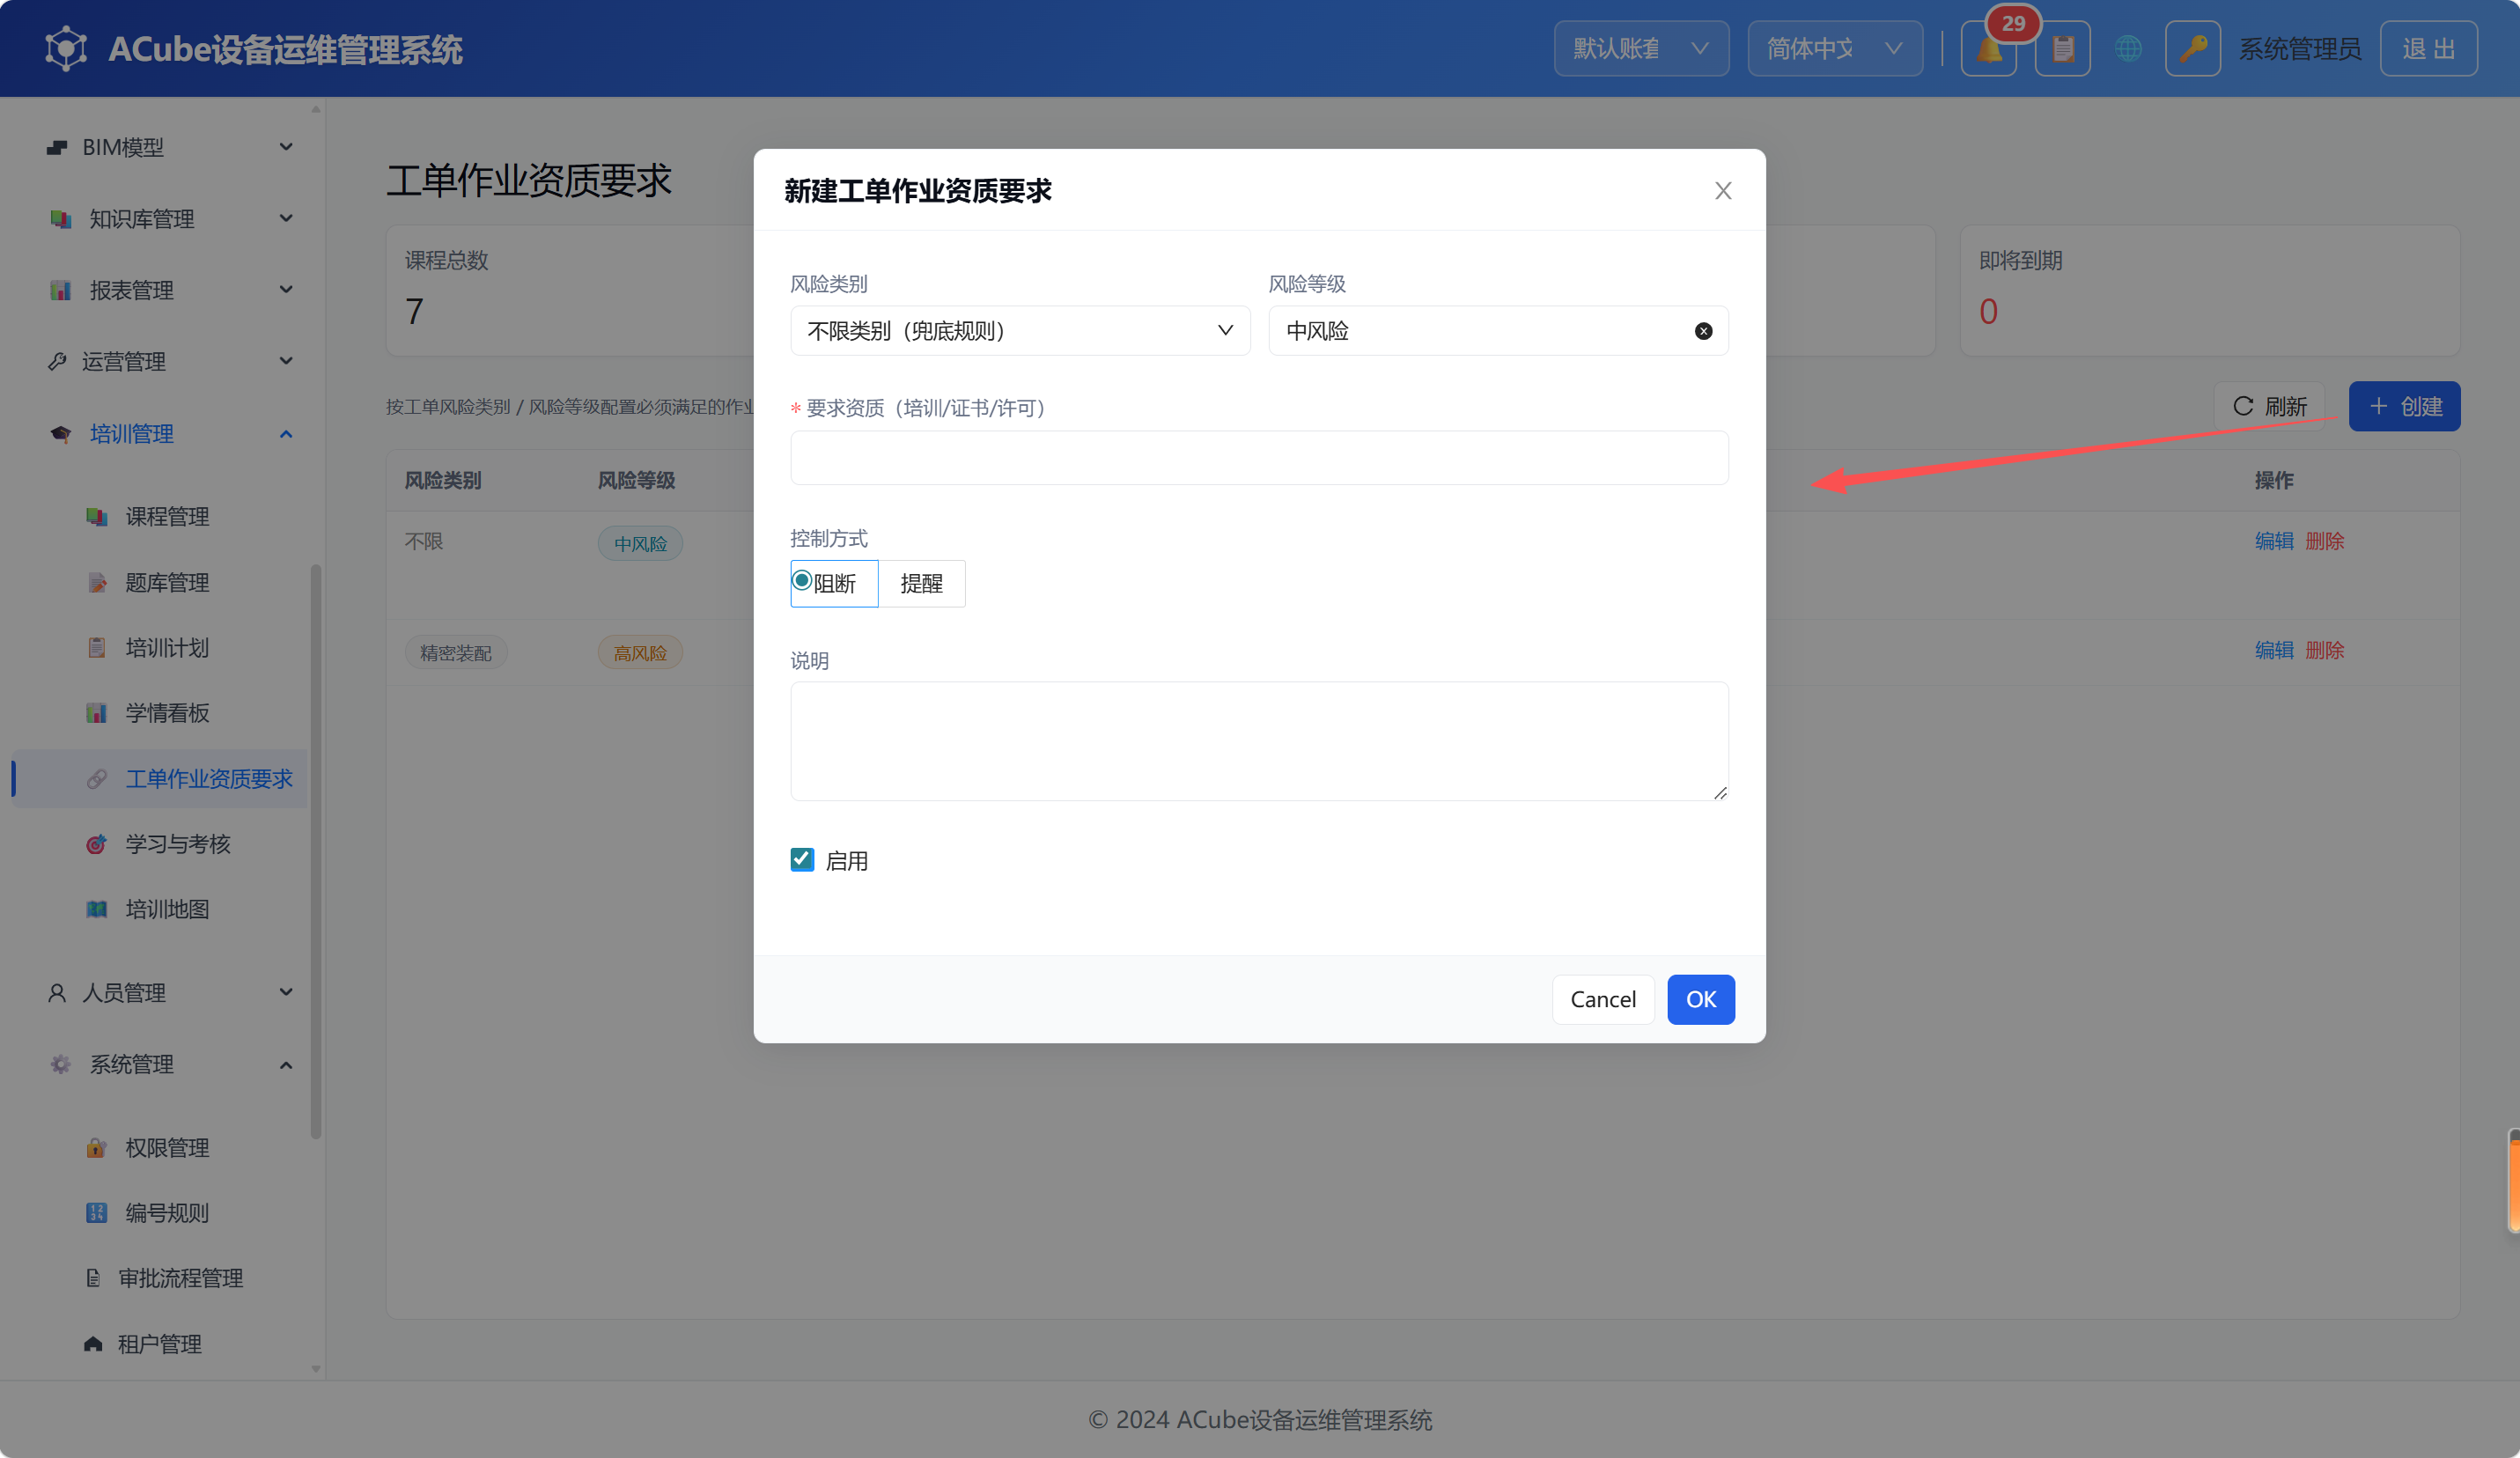Click the 题库管理 sidebar icon
Screen dimensions: 2520x1458
coord(96,582)
